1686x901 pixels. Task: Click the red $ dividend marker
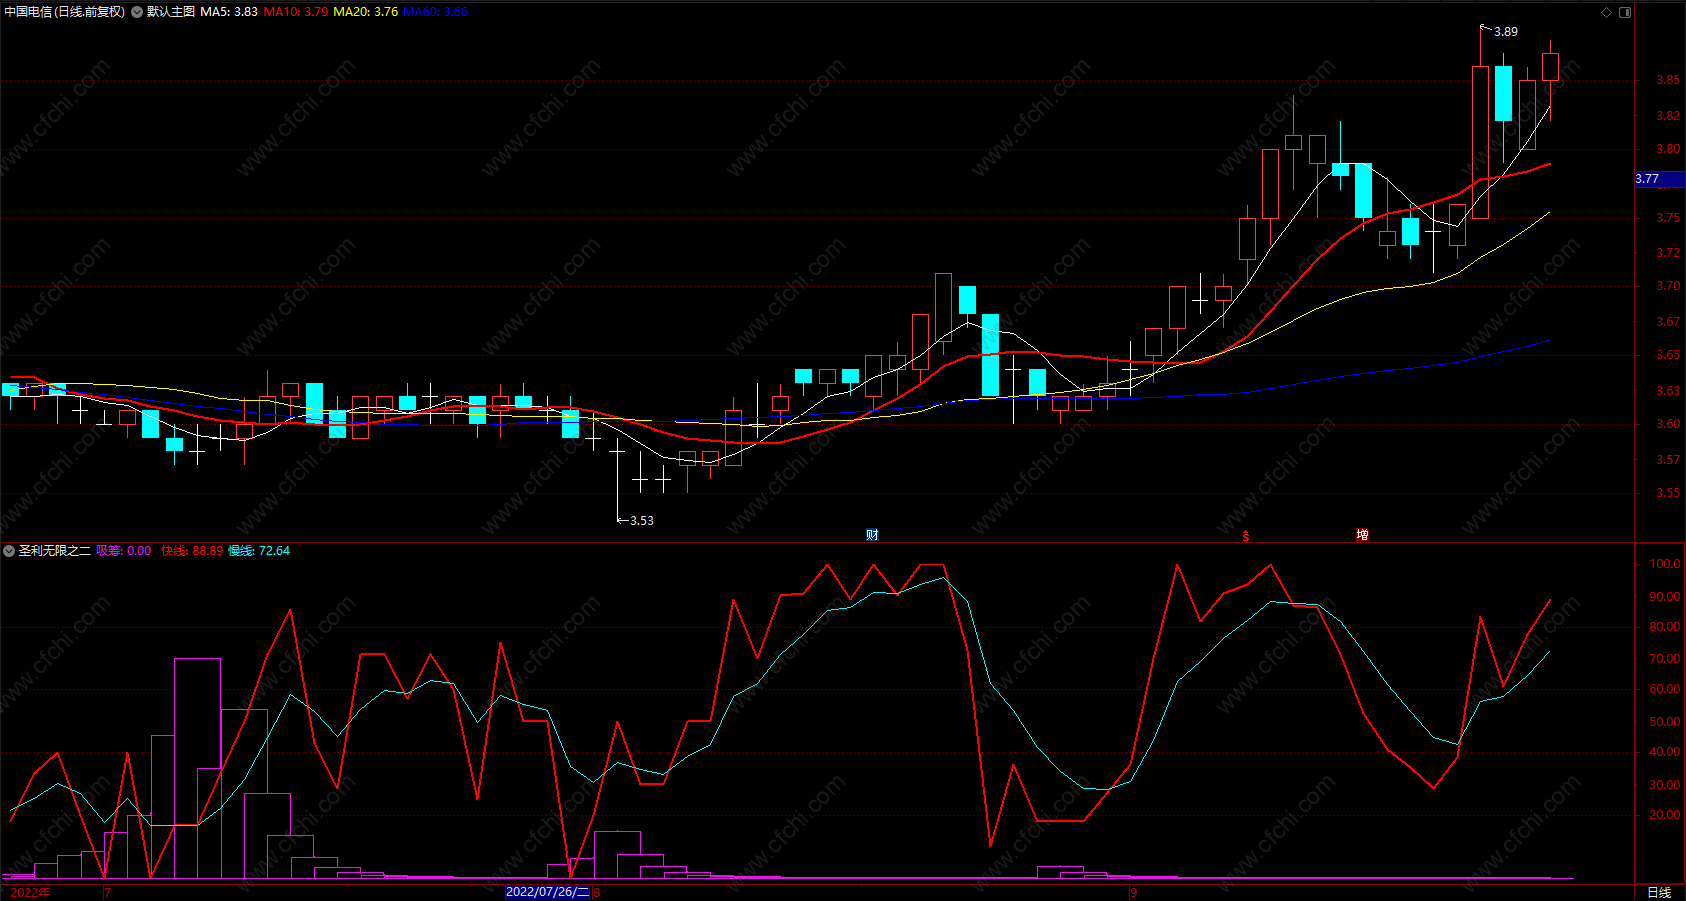pyautogui.click(x=1246, y=536)
